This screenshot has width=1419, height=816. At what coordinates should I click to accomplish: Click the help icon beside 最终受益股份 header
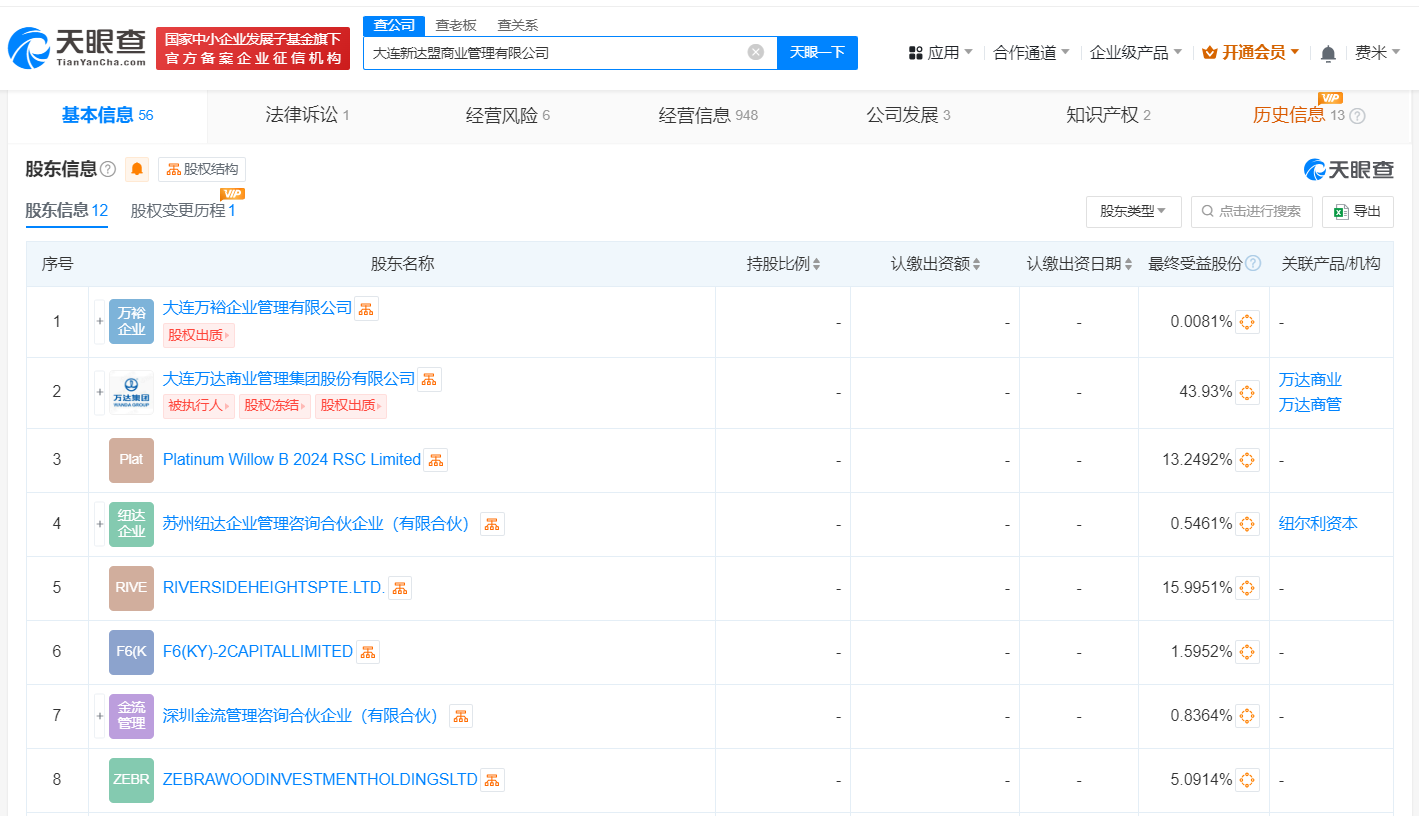point(1253,264)
